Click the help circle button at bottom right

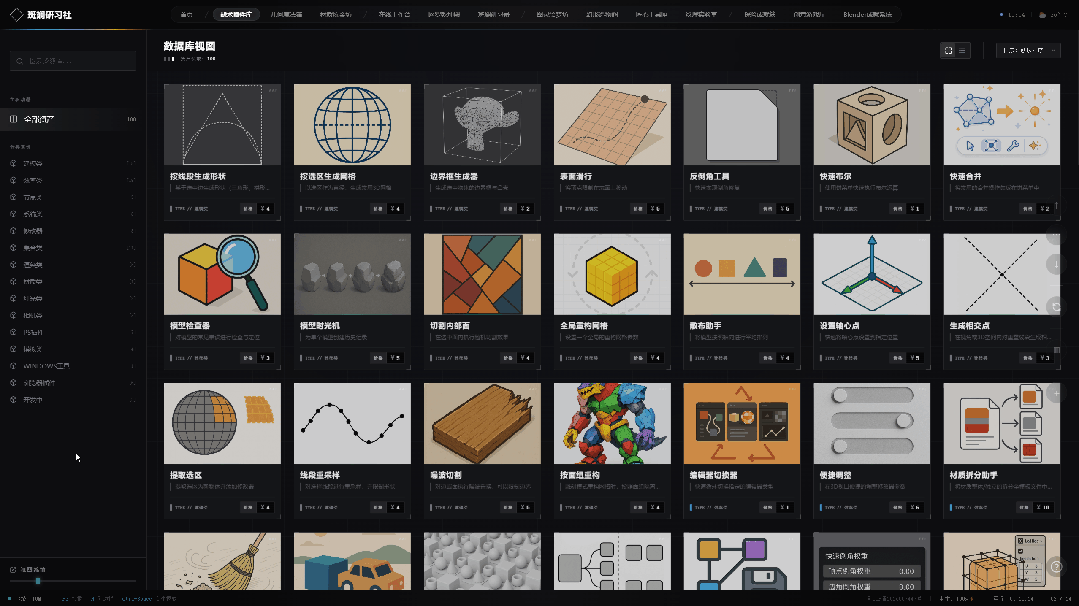[x=1056, y=567]
